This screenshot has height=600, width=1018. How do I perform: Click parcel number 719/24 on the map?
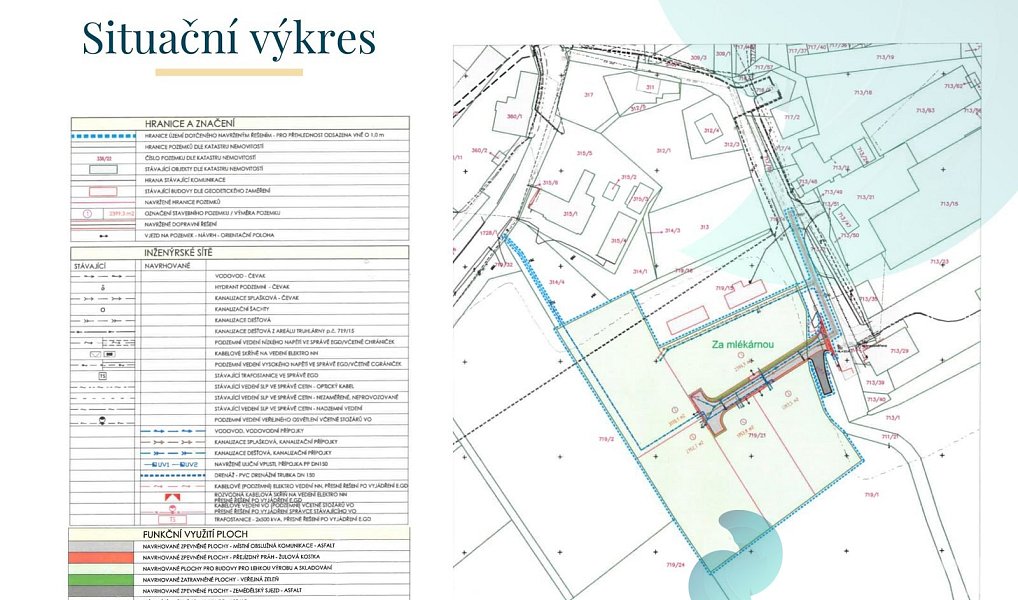[x=675, y=565]
